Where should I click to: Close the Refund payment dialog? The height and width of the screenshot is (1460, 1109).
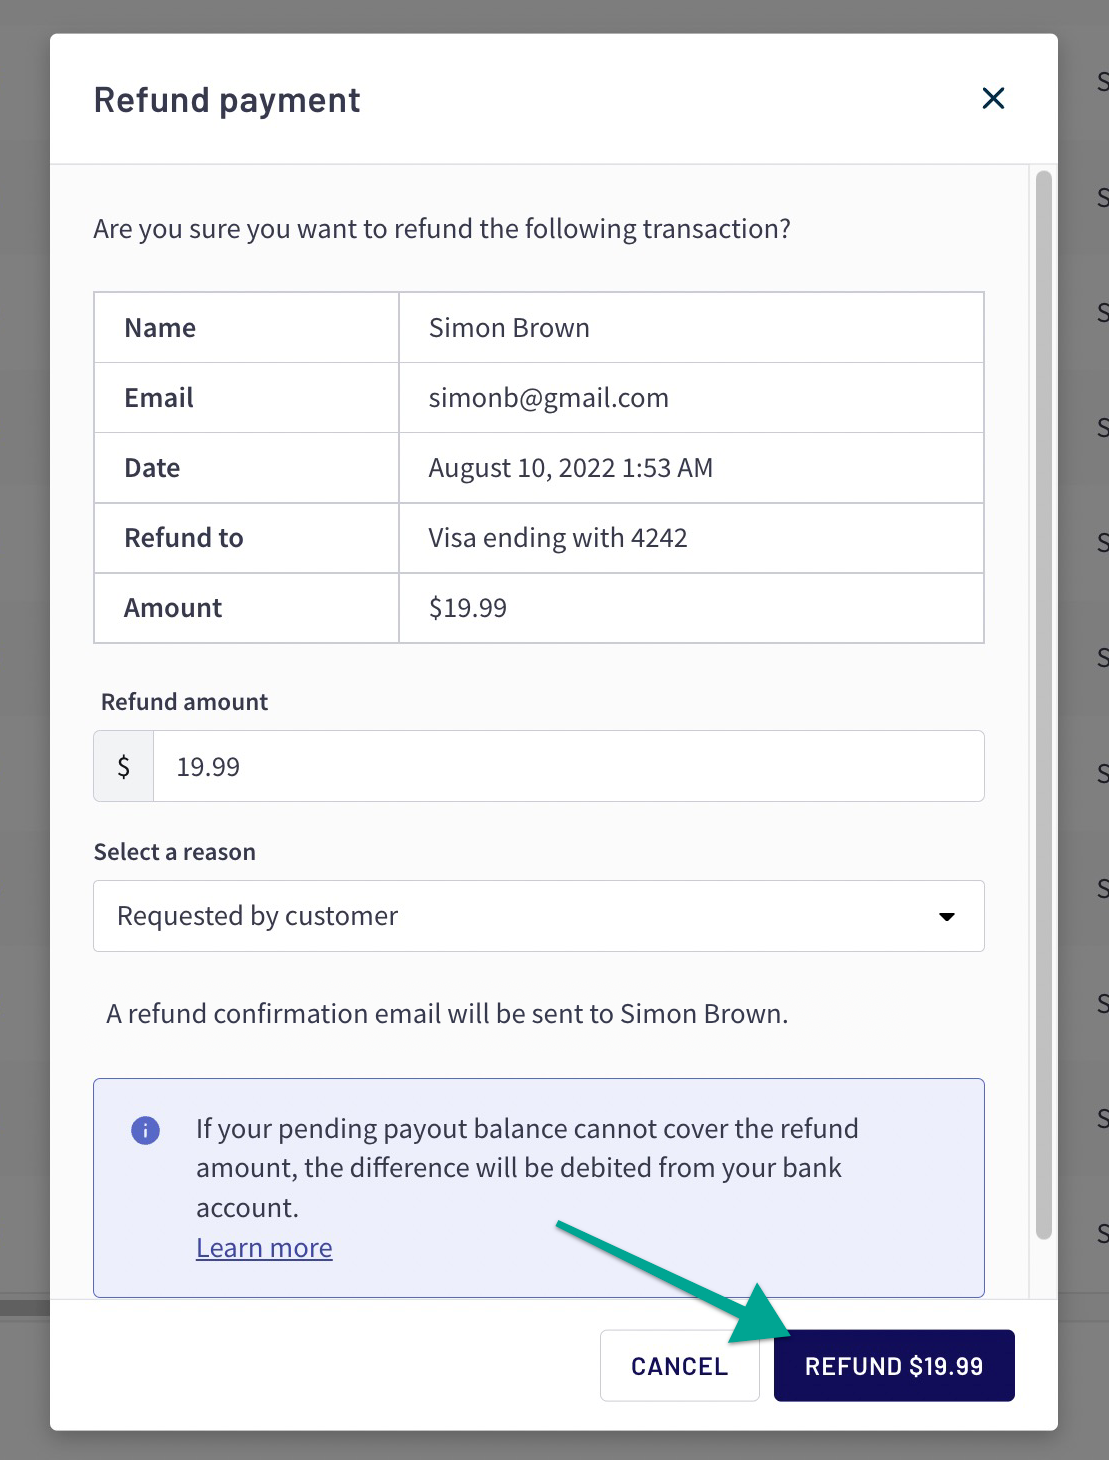(x=993, y=98)
